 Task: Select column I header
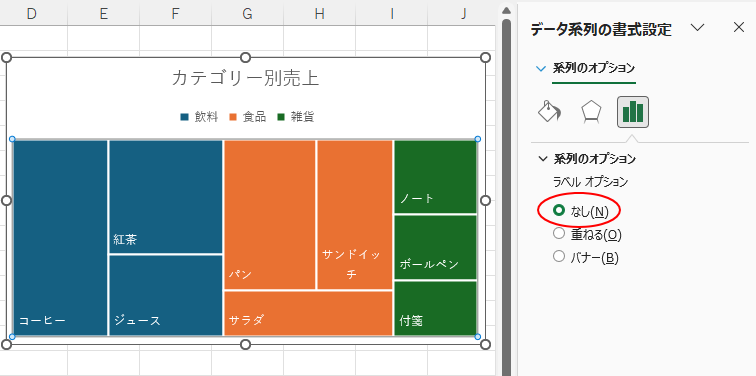392,14
